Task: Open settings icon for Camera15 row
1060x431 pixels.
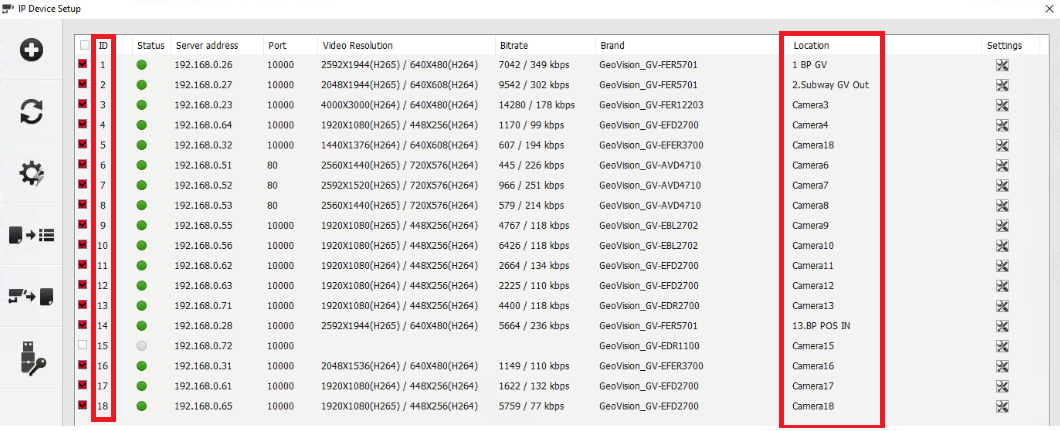Action: (1002, 346)
